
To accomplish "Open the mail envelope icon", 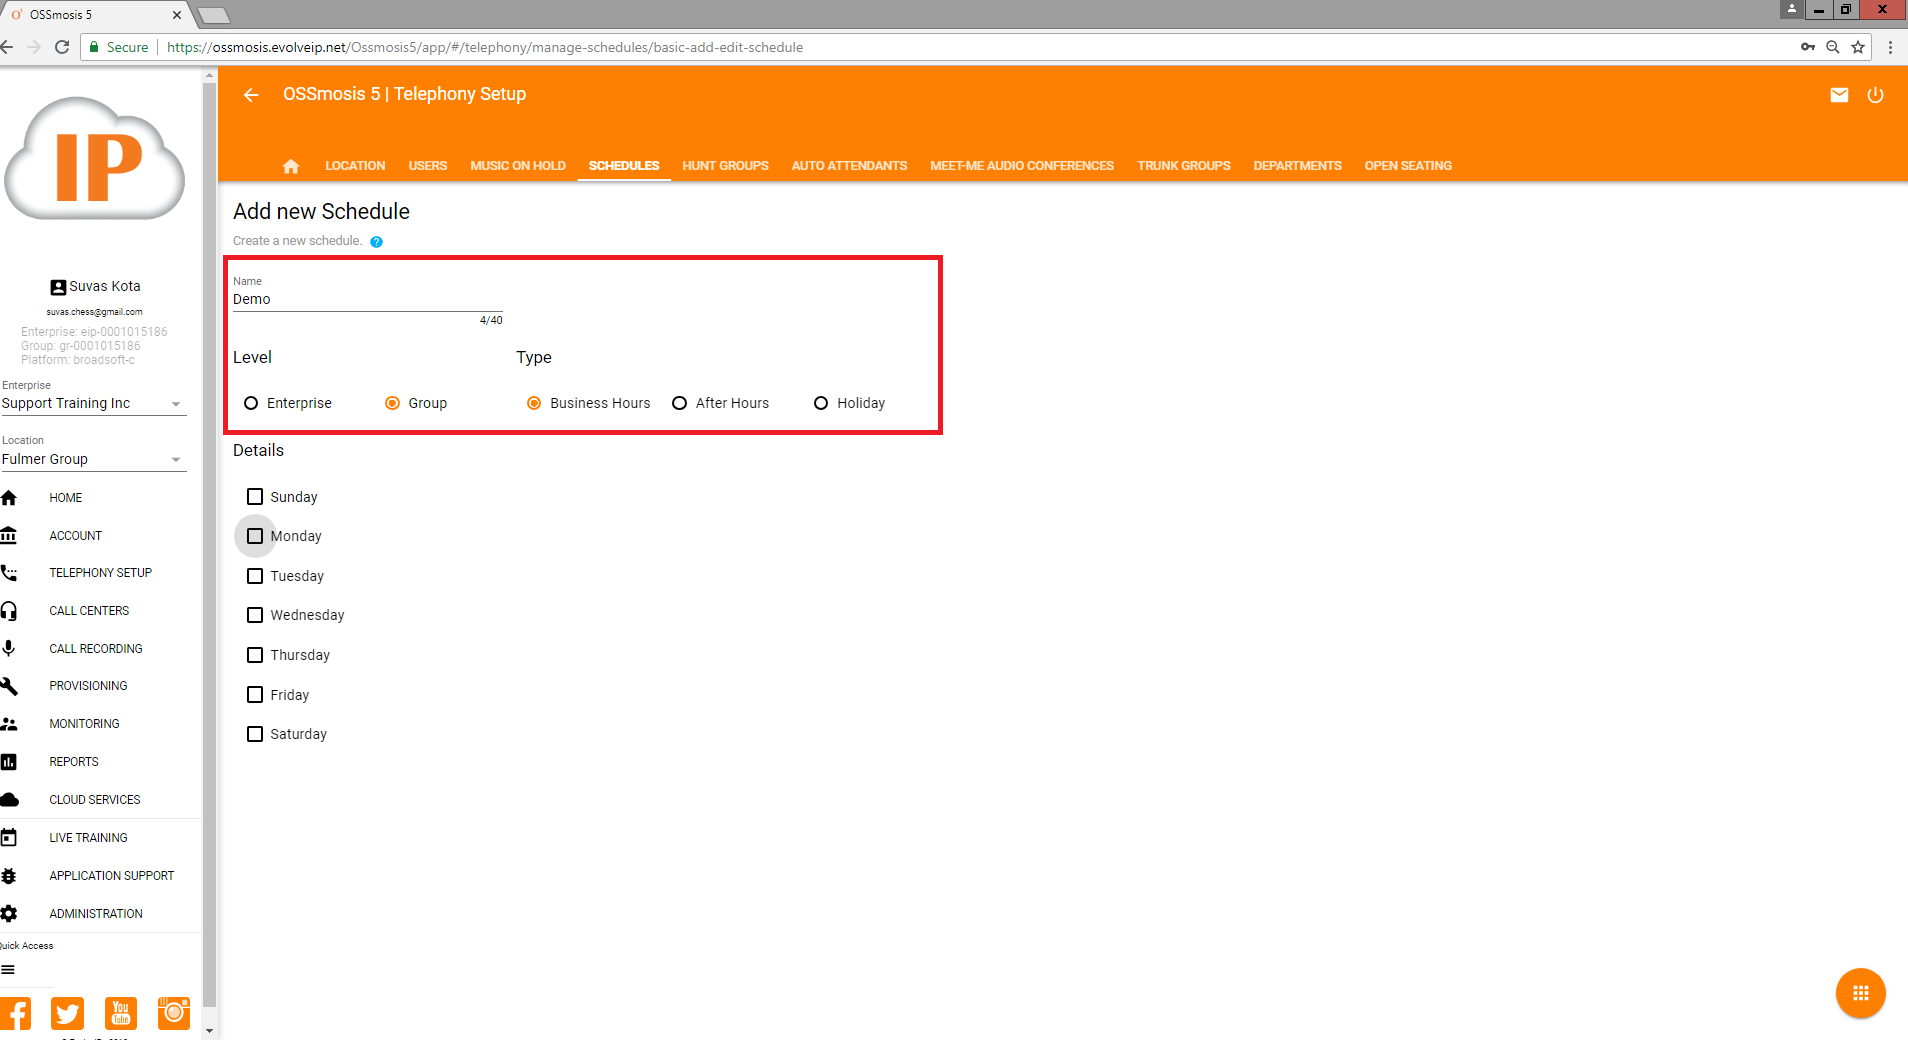I will [x=1839, y=95].
